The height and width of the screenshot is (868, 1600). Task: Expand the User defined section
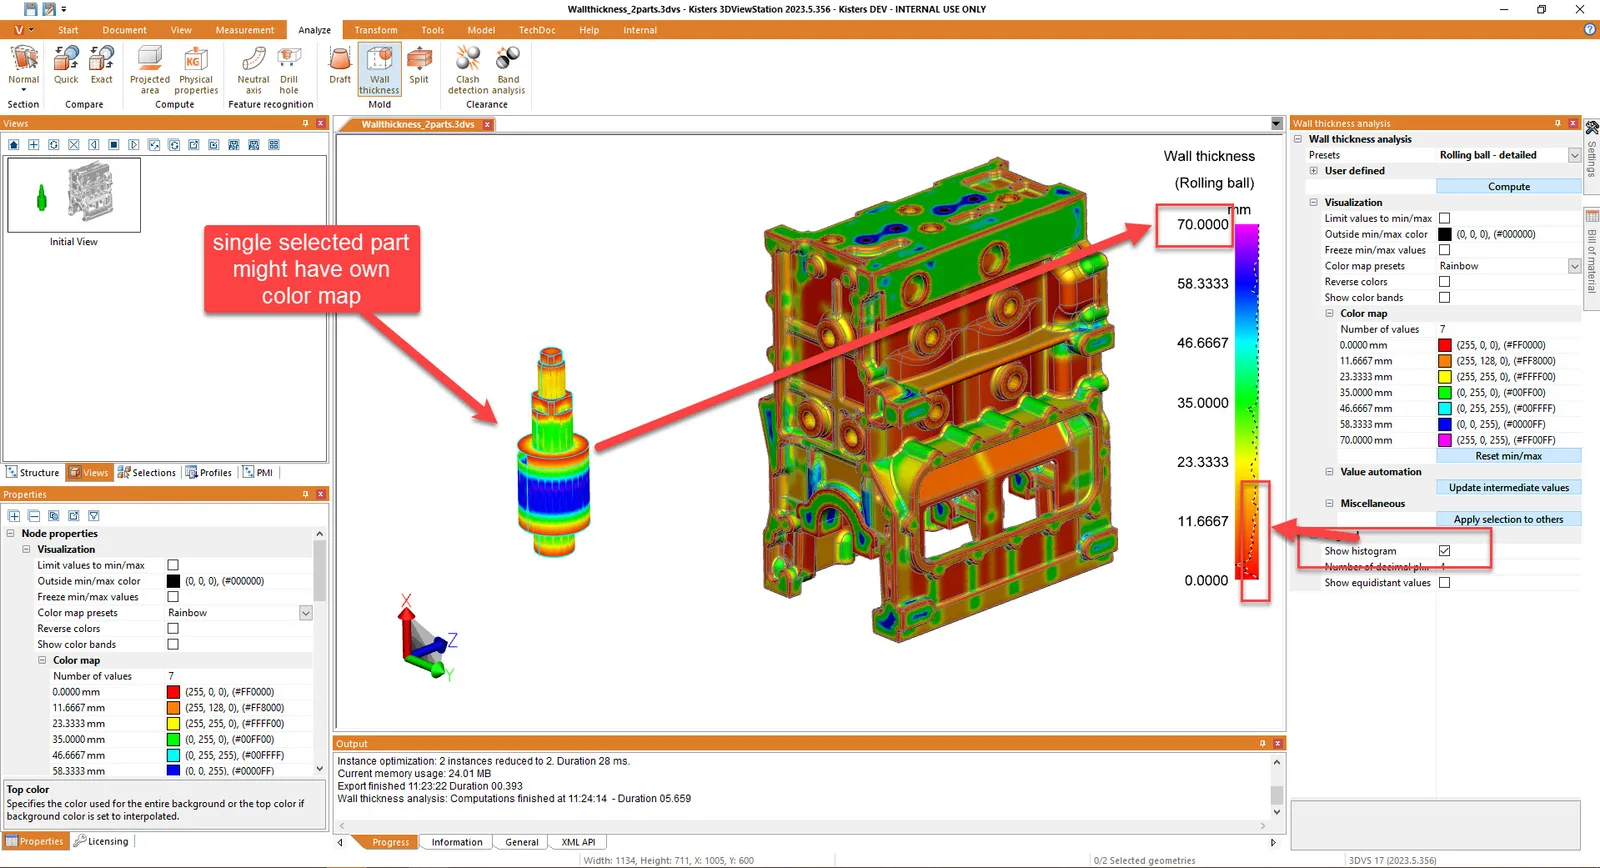1314,171
